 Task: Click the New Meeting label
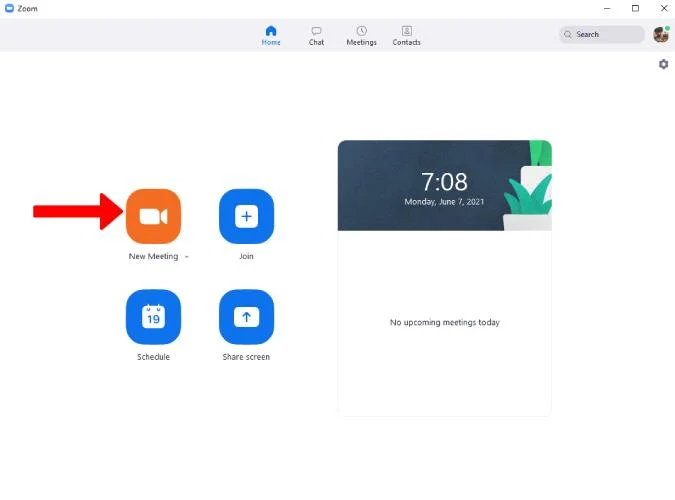coord(153,256)
